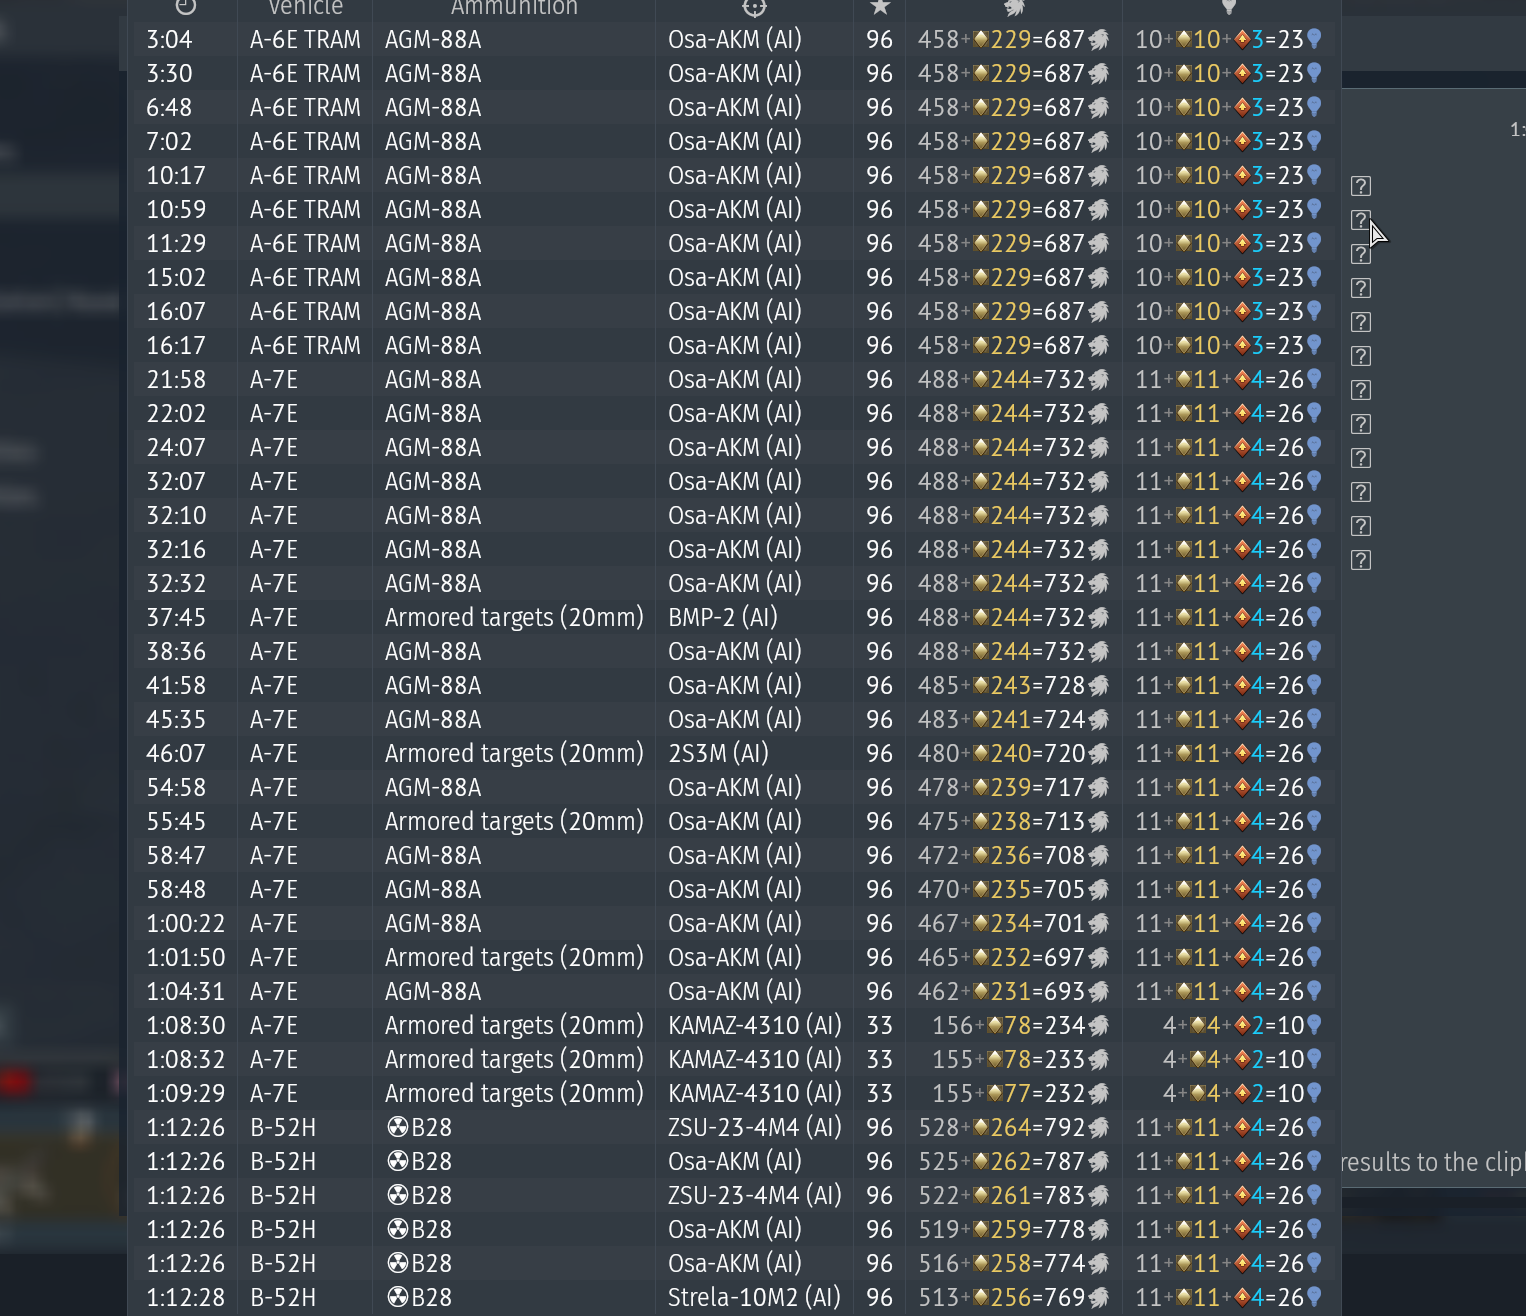Click A-7E in the 38:36 row
The image size is (1526, 1316).
point(274,652)
